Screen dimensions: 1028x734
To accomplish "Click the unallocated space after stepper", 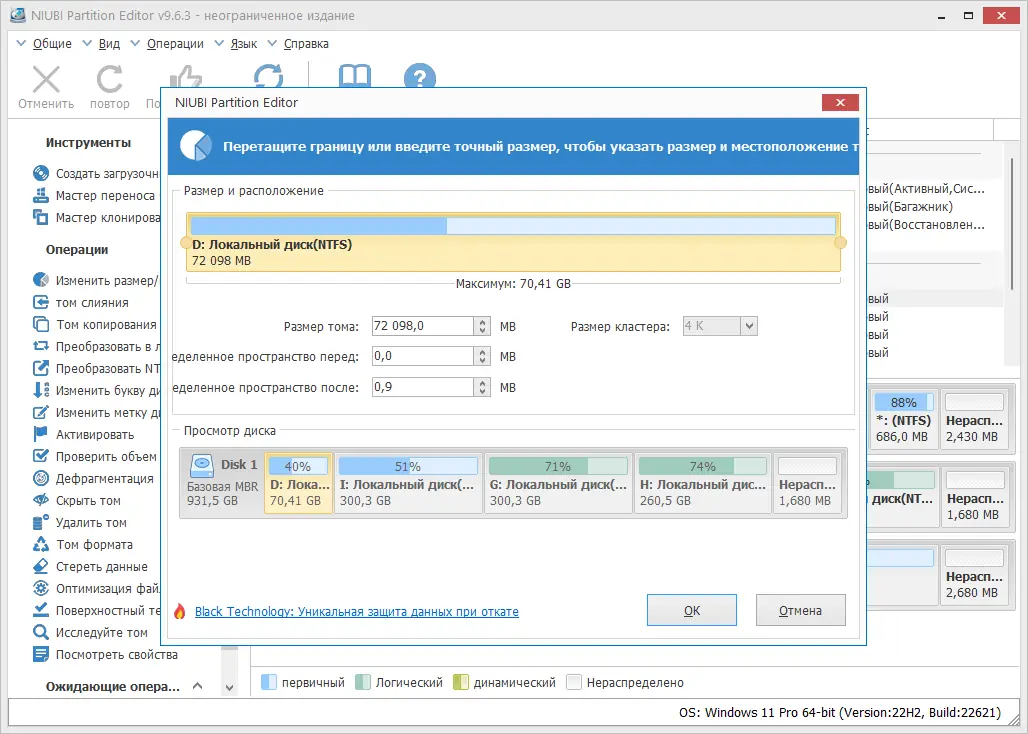I will pyautogui.click(x=483, y=387).
